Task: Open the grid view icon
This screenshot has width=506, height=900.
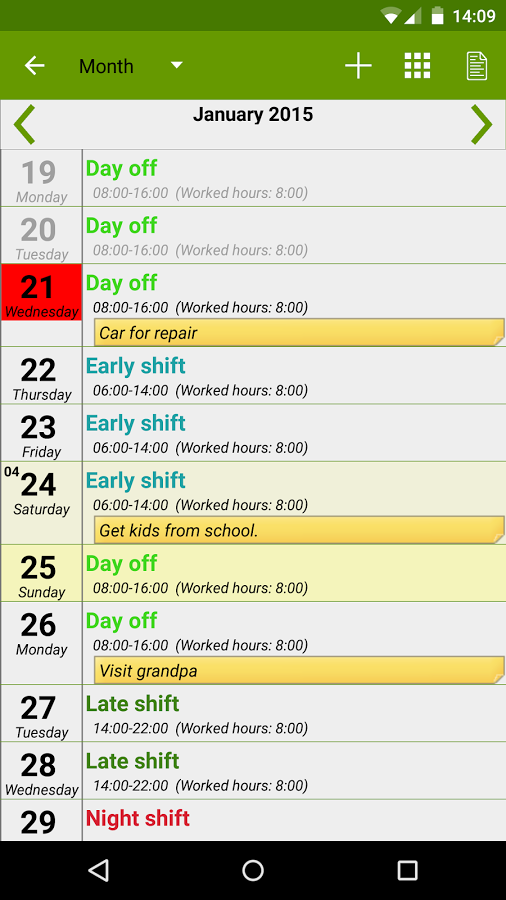Action: [x=417, y=65]
